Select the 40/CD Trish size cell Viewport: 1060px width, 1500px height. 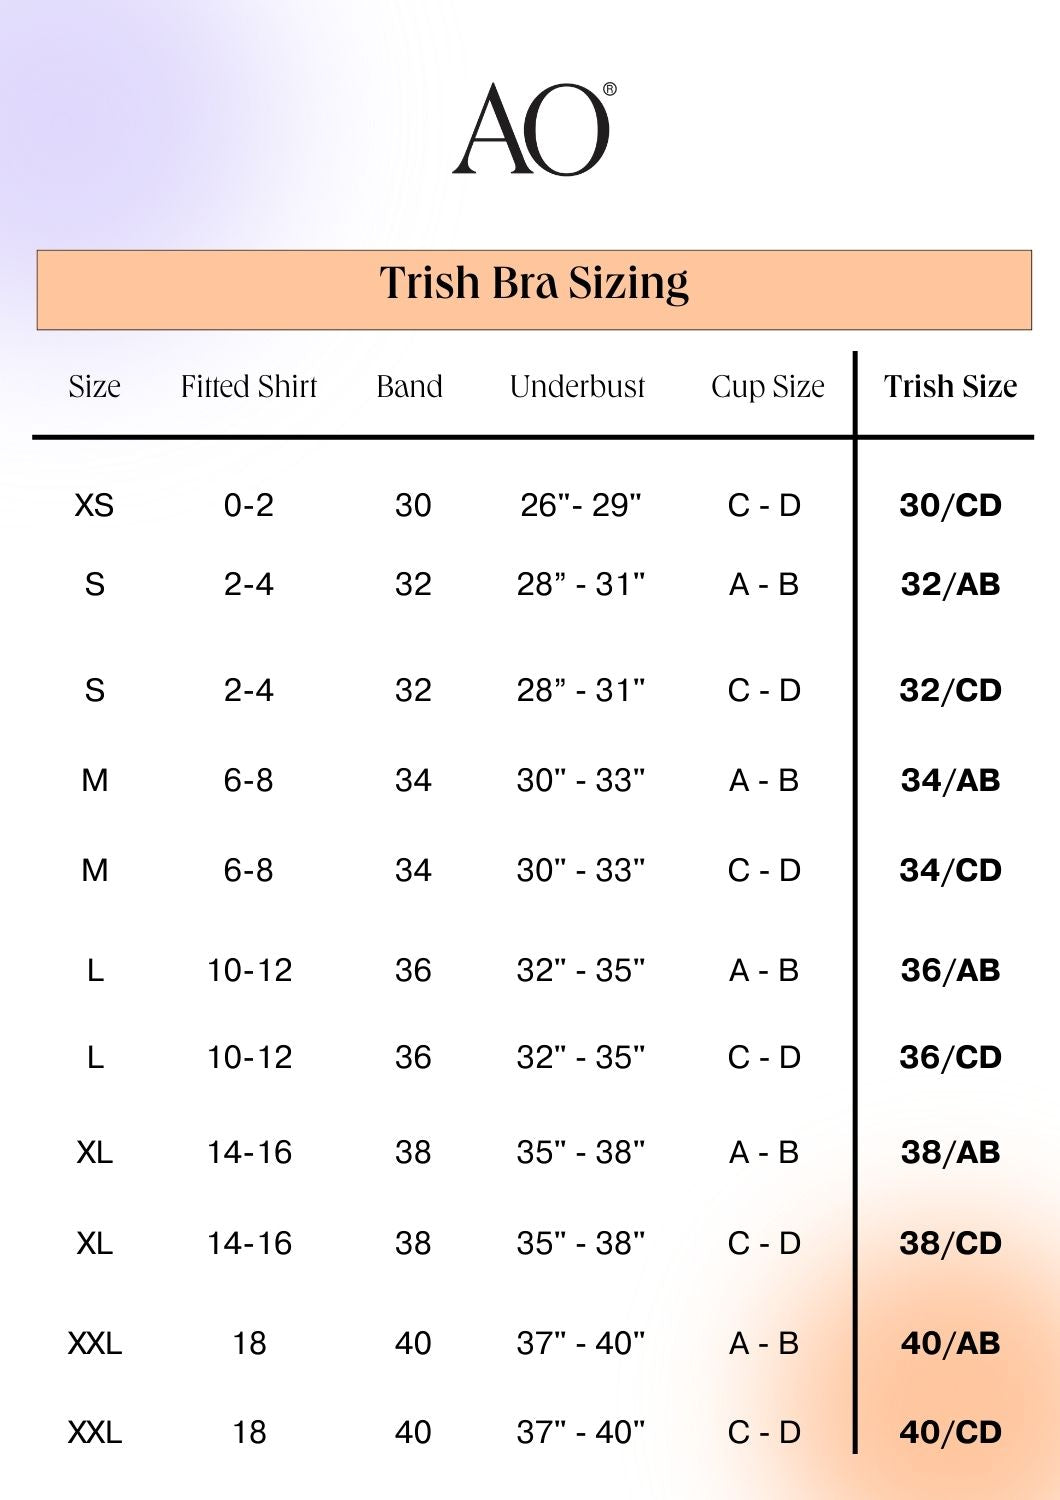pos(950,1432)
